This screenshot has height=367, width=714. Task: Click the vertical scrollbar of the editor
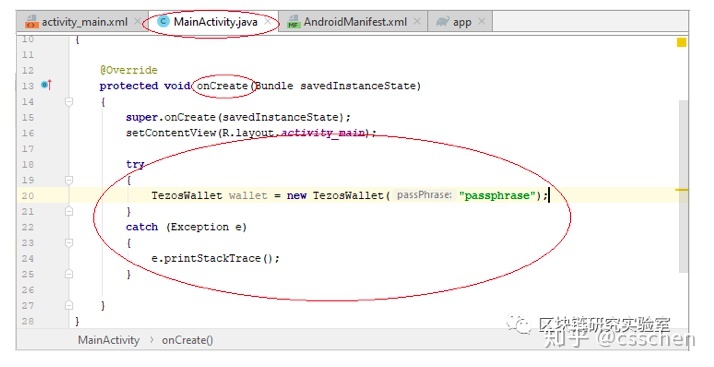[683, 187]
